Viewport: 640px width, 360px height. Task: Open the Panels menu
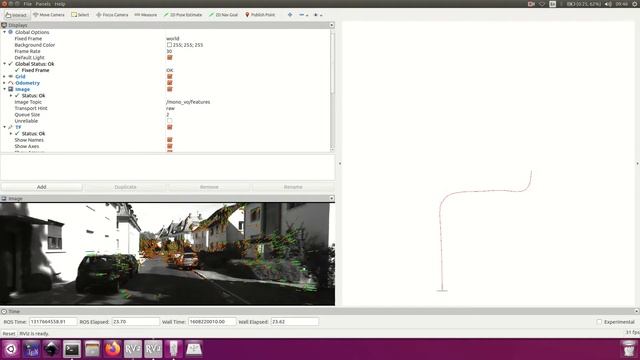pyautogui.click(x=43, y=4)
